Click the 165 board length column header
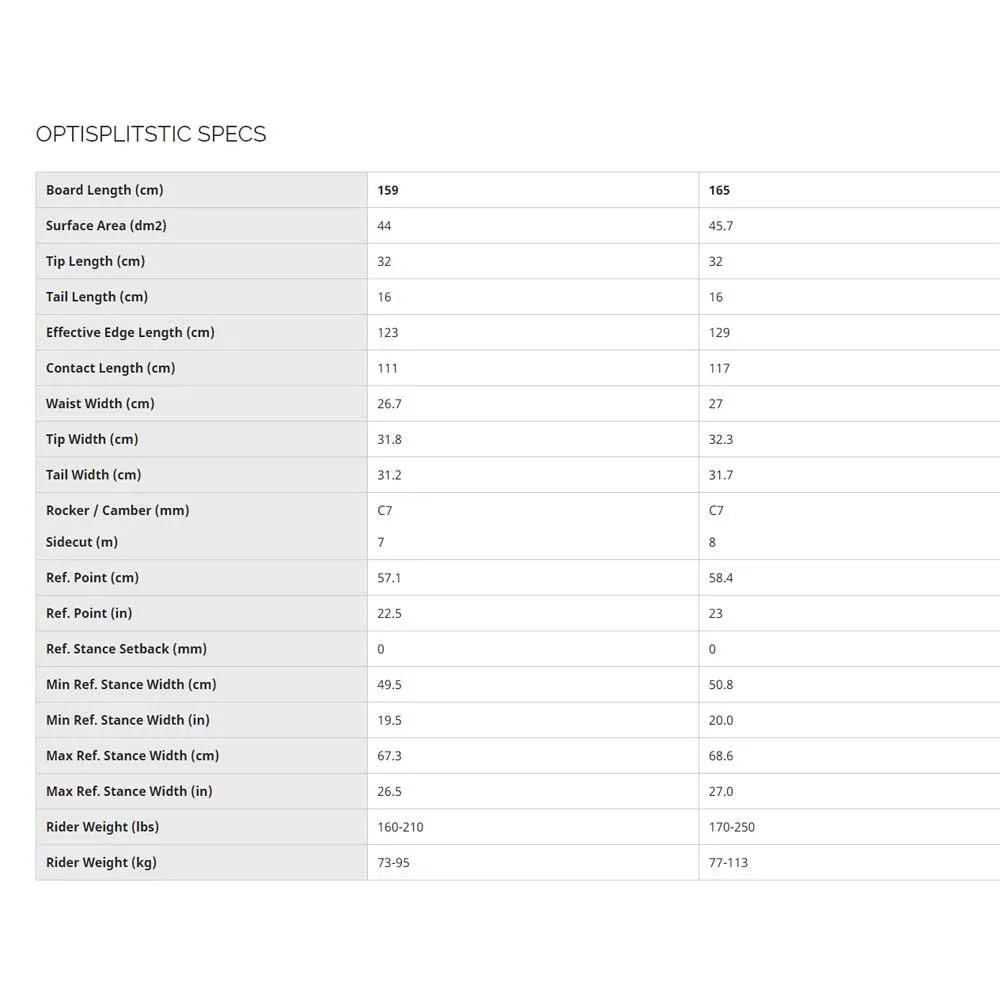The height and width of the screenshot is (1000, 1000). pyautogui.click(x=719, y=190)
